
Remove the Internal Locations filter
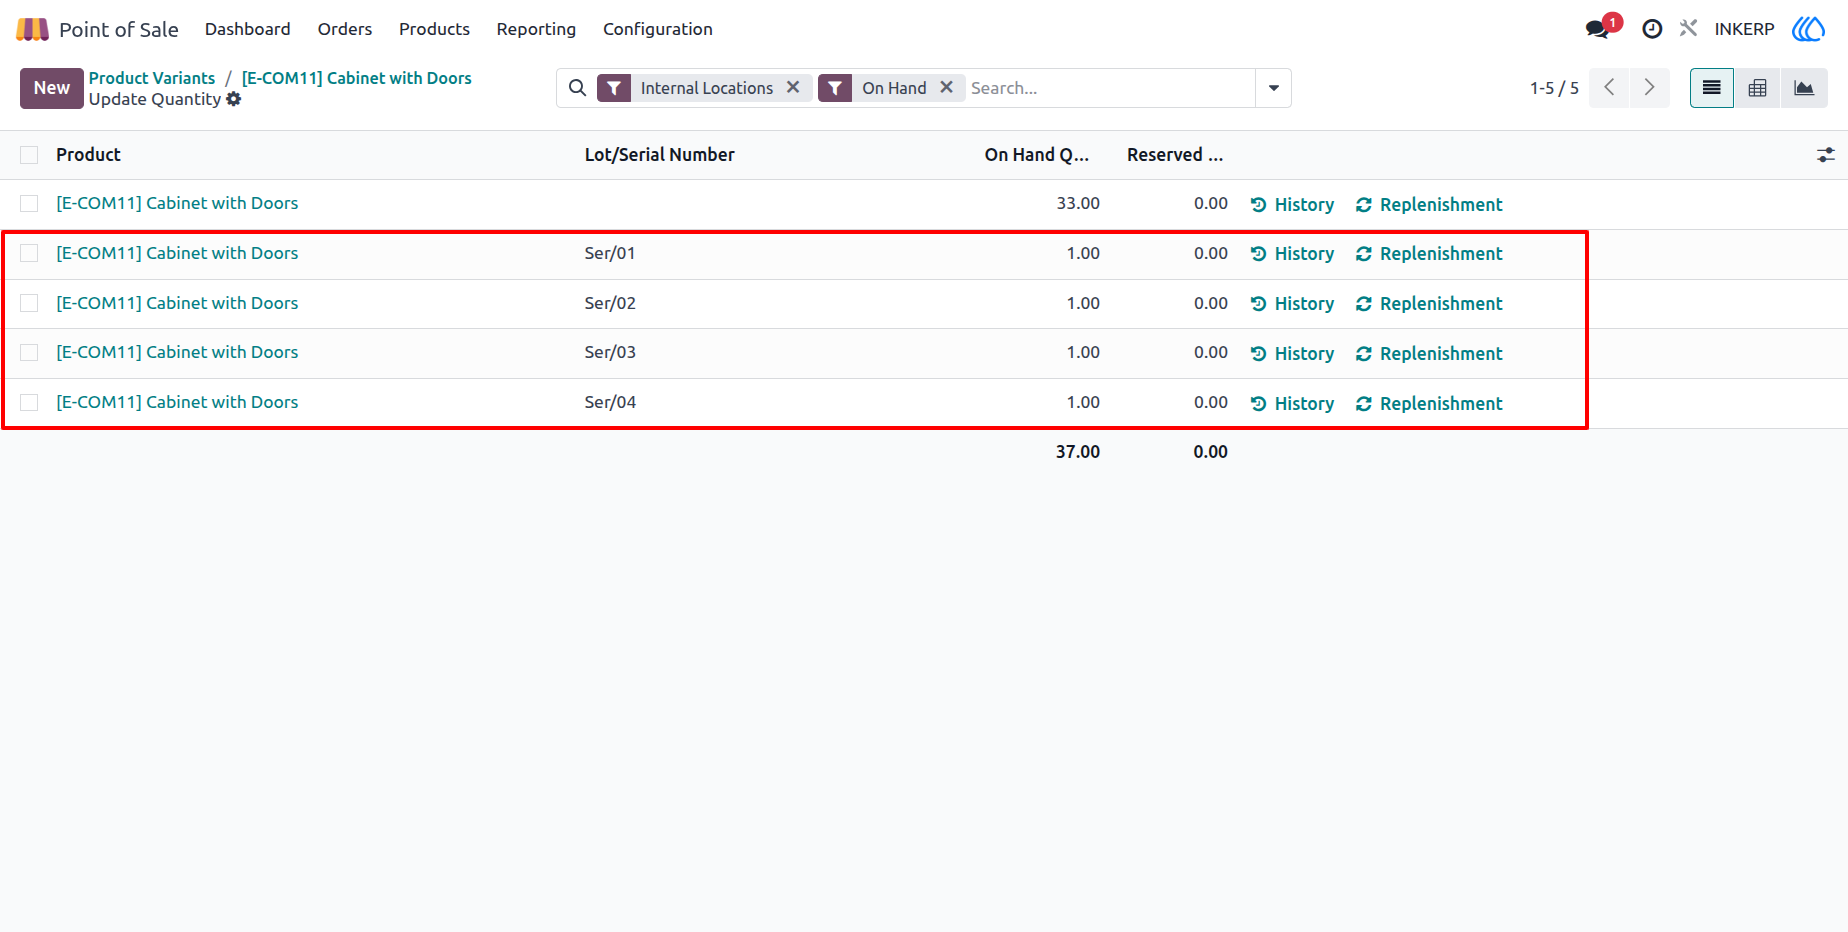click(793, 87)
